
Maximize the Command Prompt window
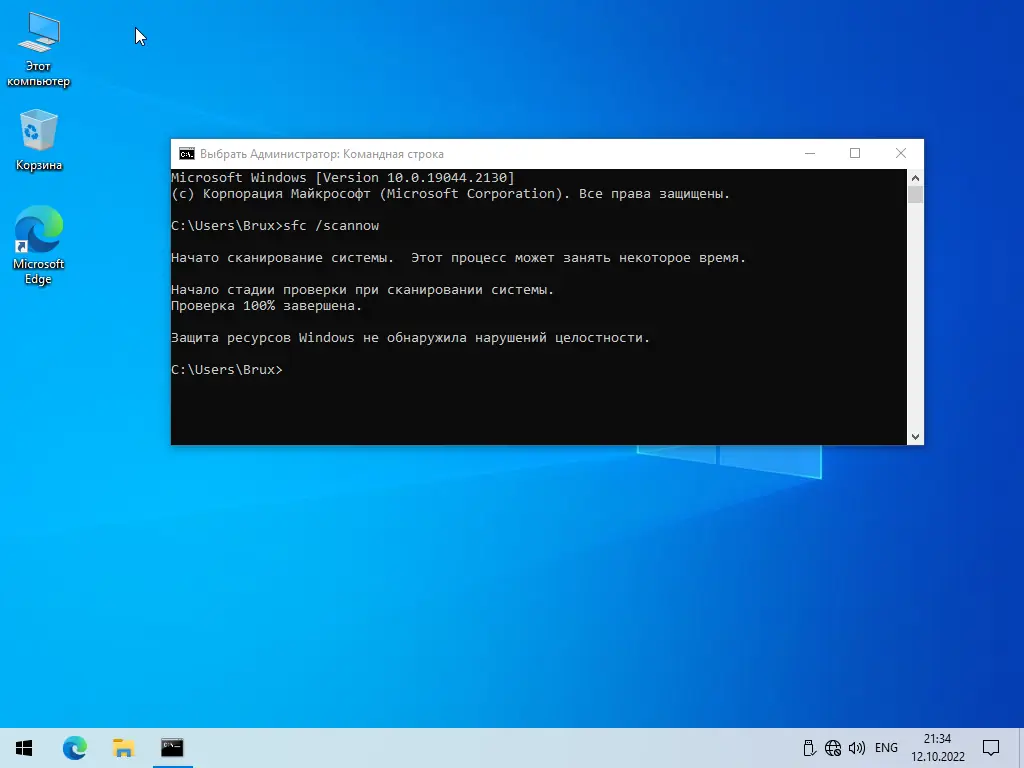pos(855,153)
